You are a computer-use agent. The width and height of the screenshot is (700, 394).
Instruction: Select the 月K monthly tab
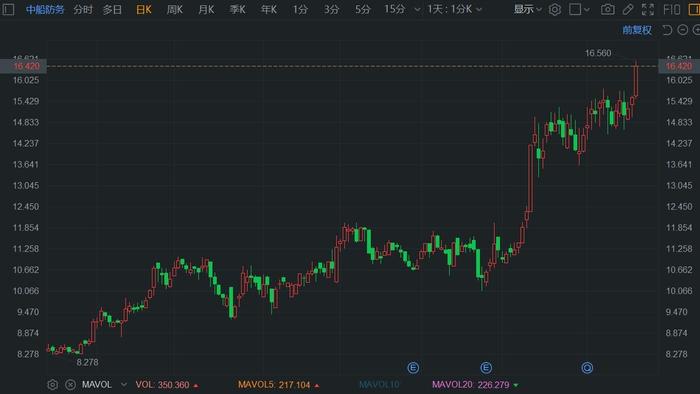(x=206, y=9)
